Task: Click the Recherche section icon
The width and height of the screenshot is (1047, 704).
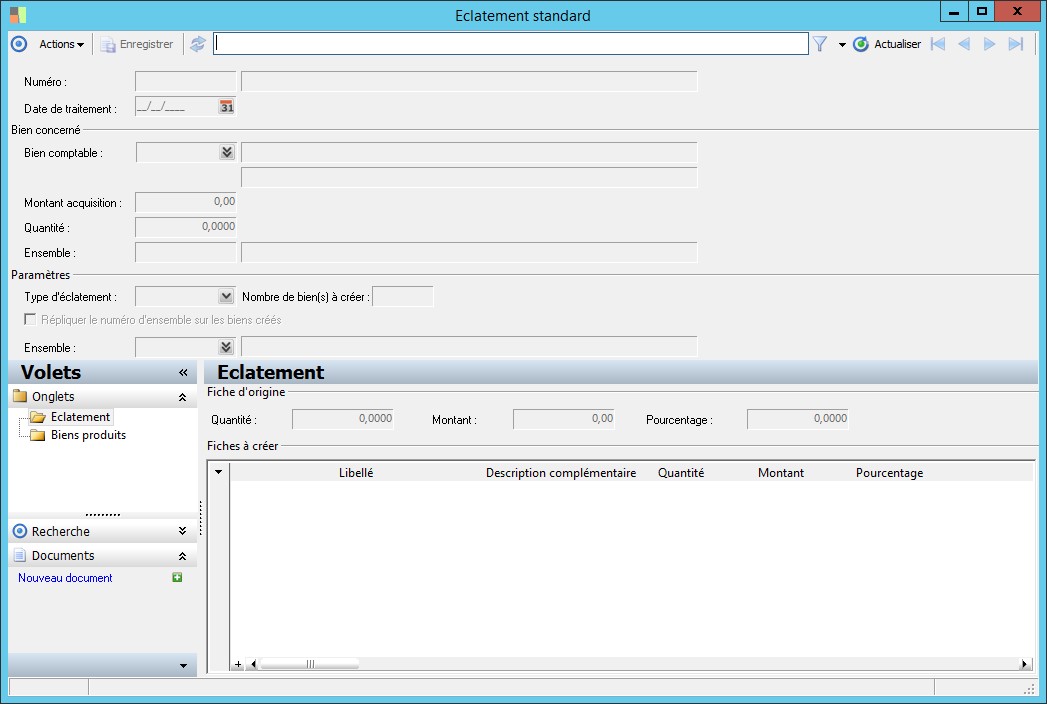Action: (20, 531)
